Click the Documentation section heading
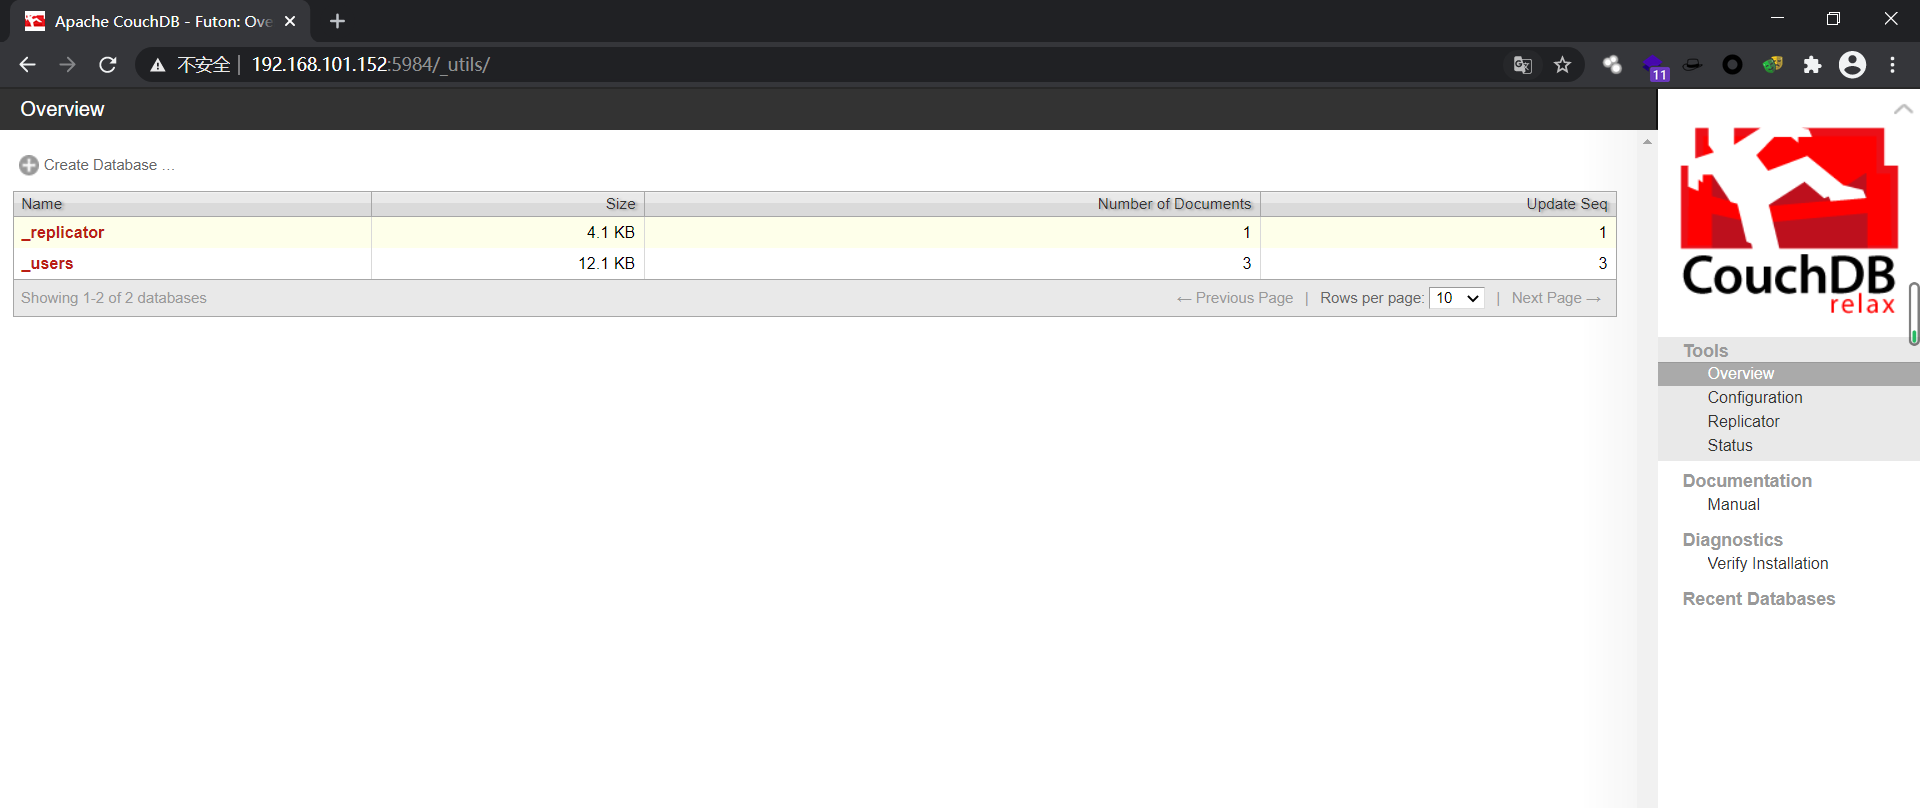Image resolution: width=1920 pixels, height=808 pixels. (1747, 481)
